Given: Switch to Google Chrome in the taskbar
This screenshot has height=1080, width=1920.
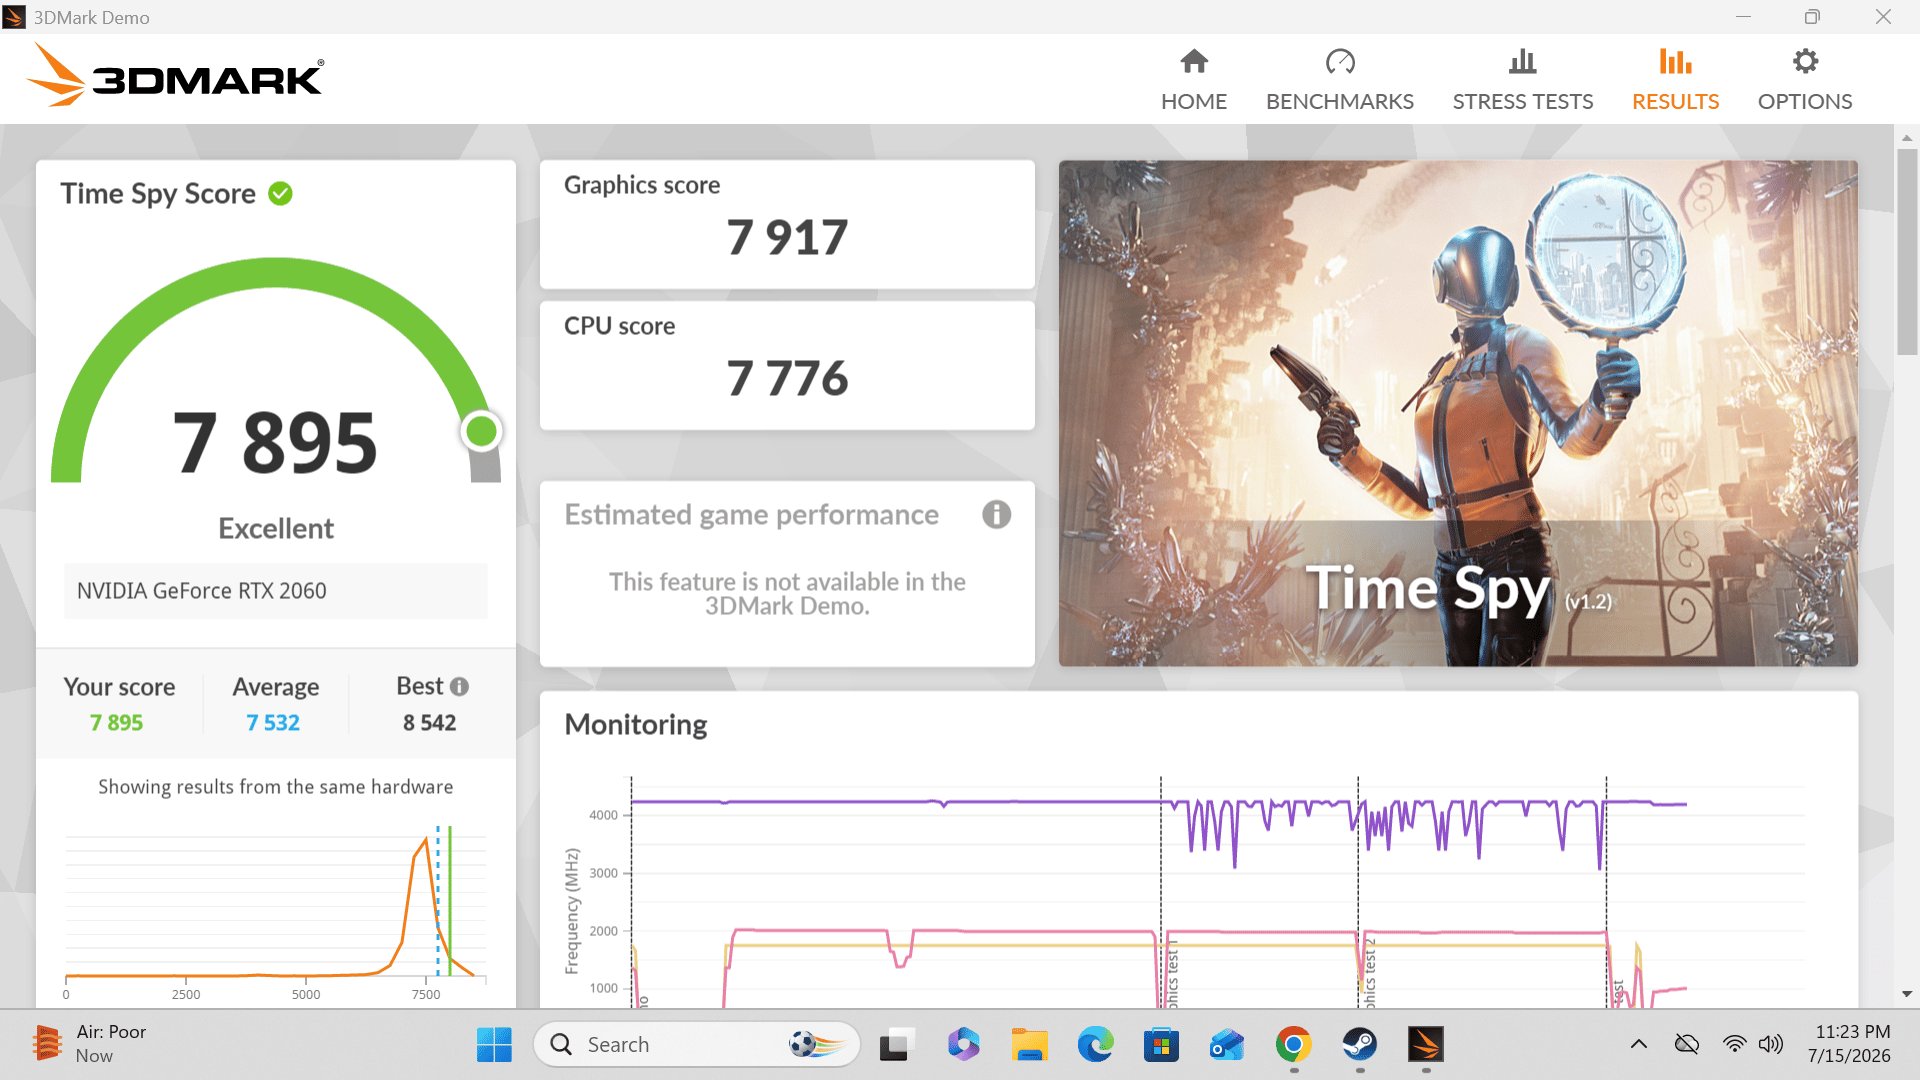Looking at the screenshot, I should tap(1293, 1045).
